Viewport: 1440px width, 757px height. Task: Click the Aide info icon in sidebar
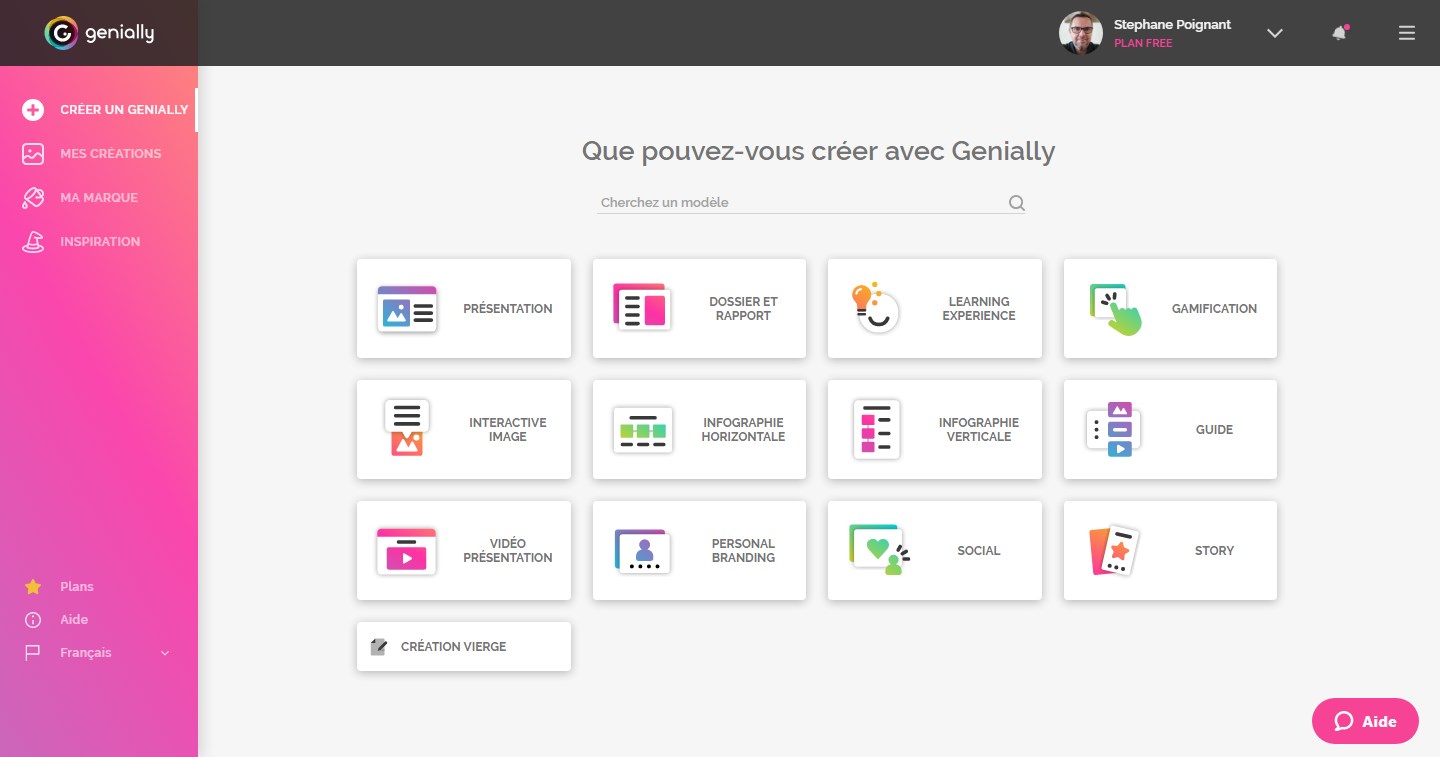point(33,620)
